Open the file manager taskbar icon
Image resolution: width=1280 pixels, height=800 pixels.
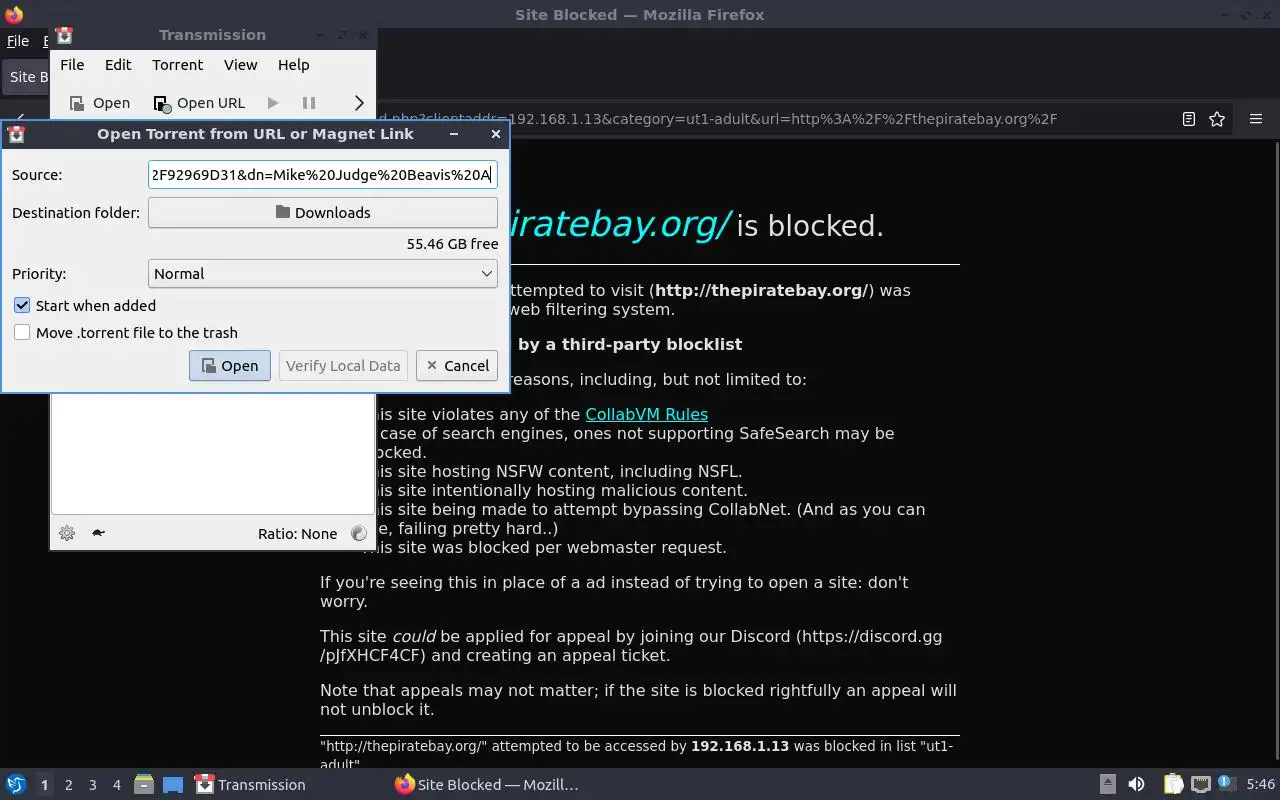(143, 785)
